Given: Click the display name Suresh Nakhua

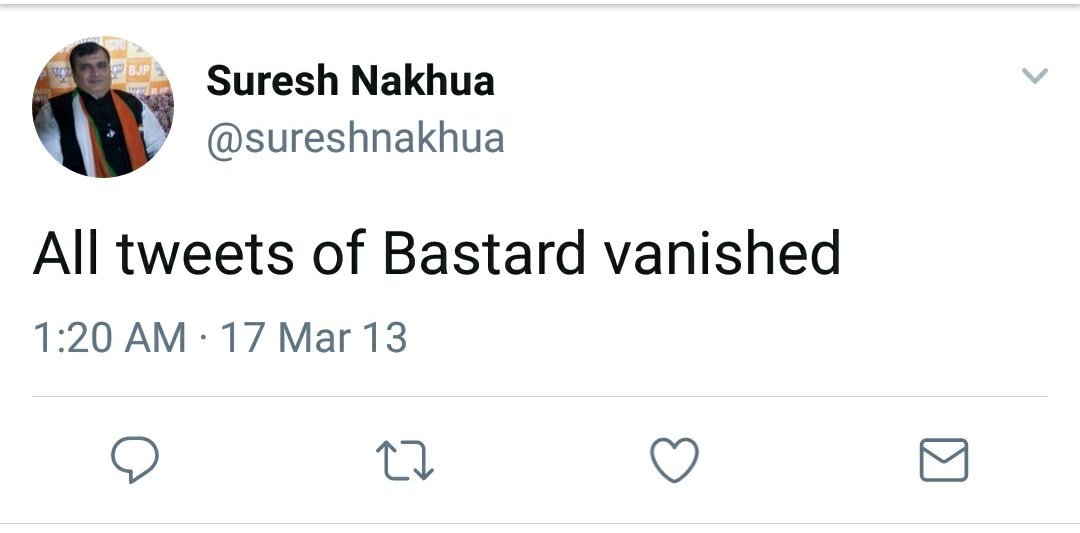Looking at the screenshot, I should point(350,81).
